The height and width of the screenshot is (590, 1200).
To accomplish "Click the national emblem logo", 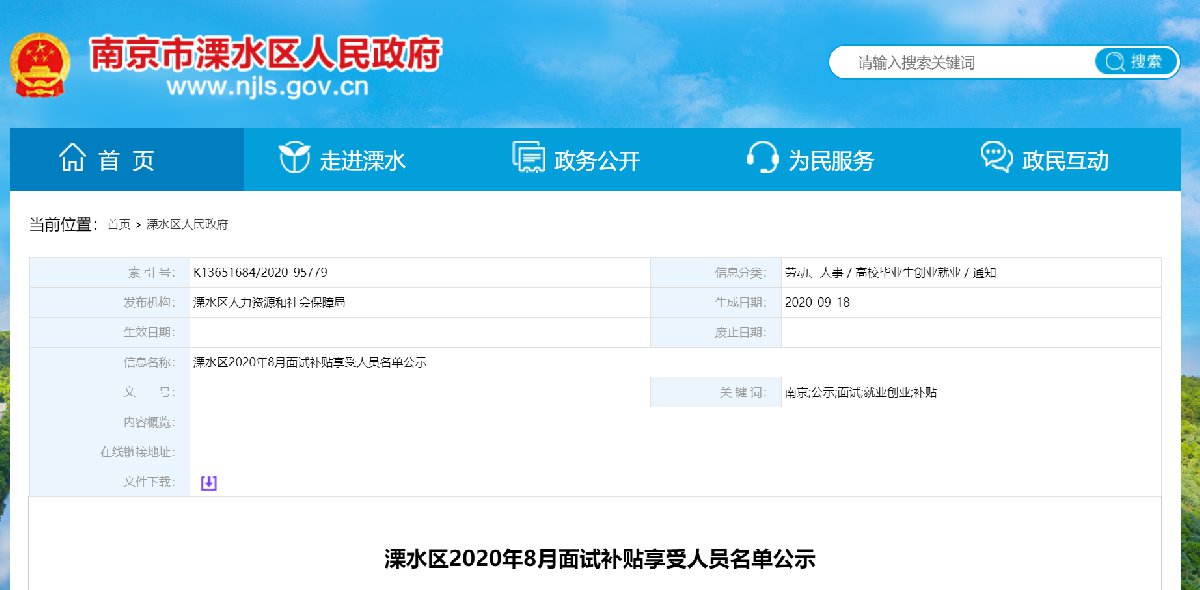I will 41,66.
